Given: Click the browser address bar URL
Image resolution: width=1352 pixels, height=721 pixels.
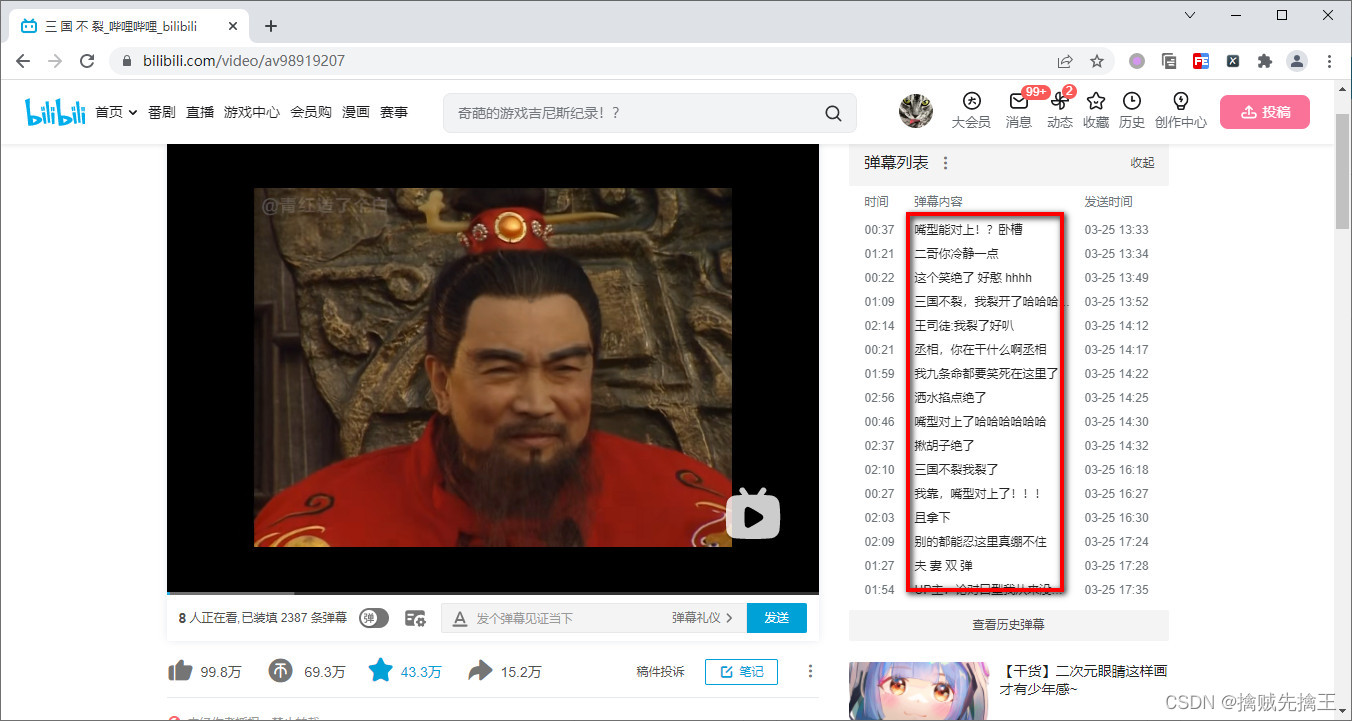Looking at the screenshot, I should click(x=244, y=61).
